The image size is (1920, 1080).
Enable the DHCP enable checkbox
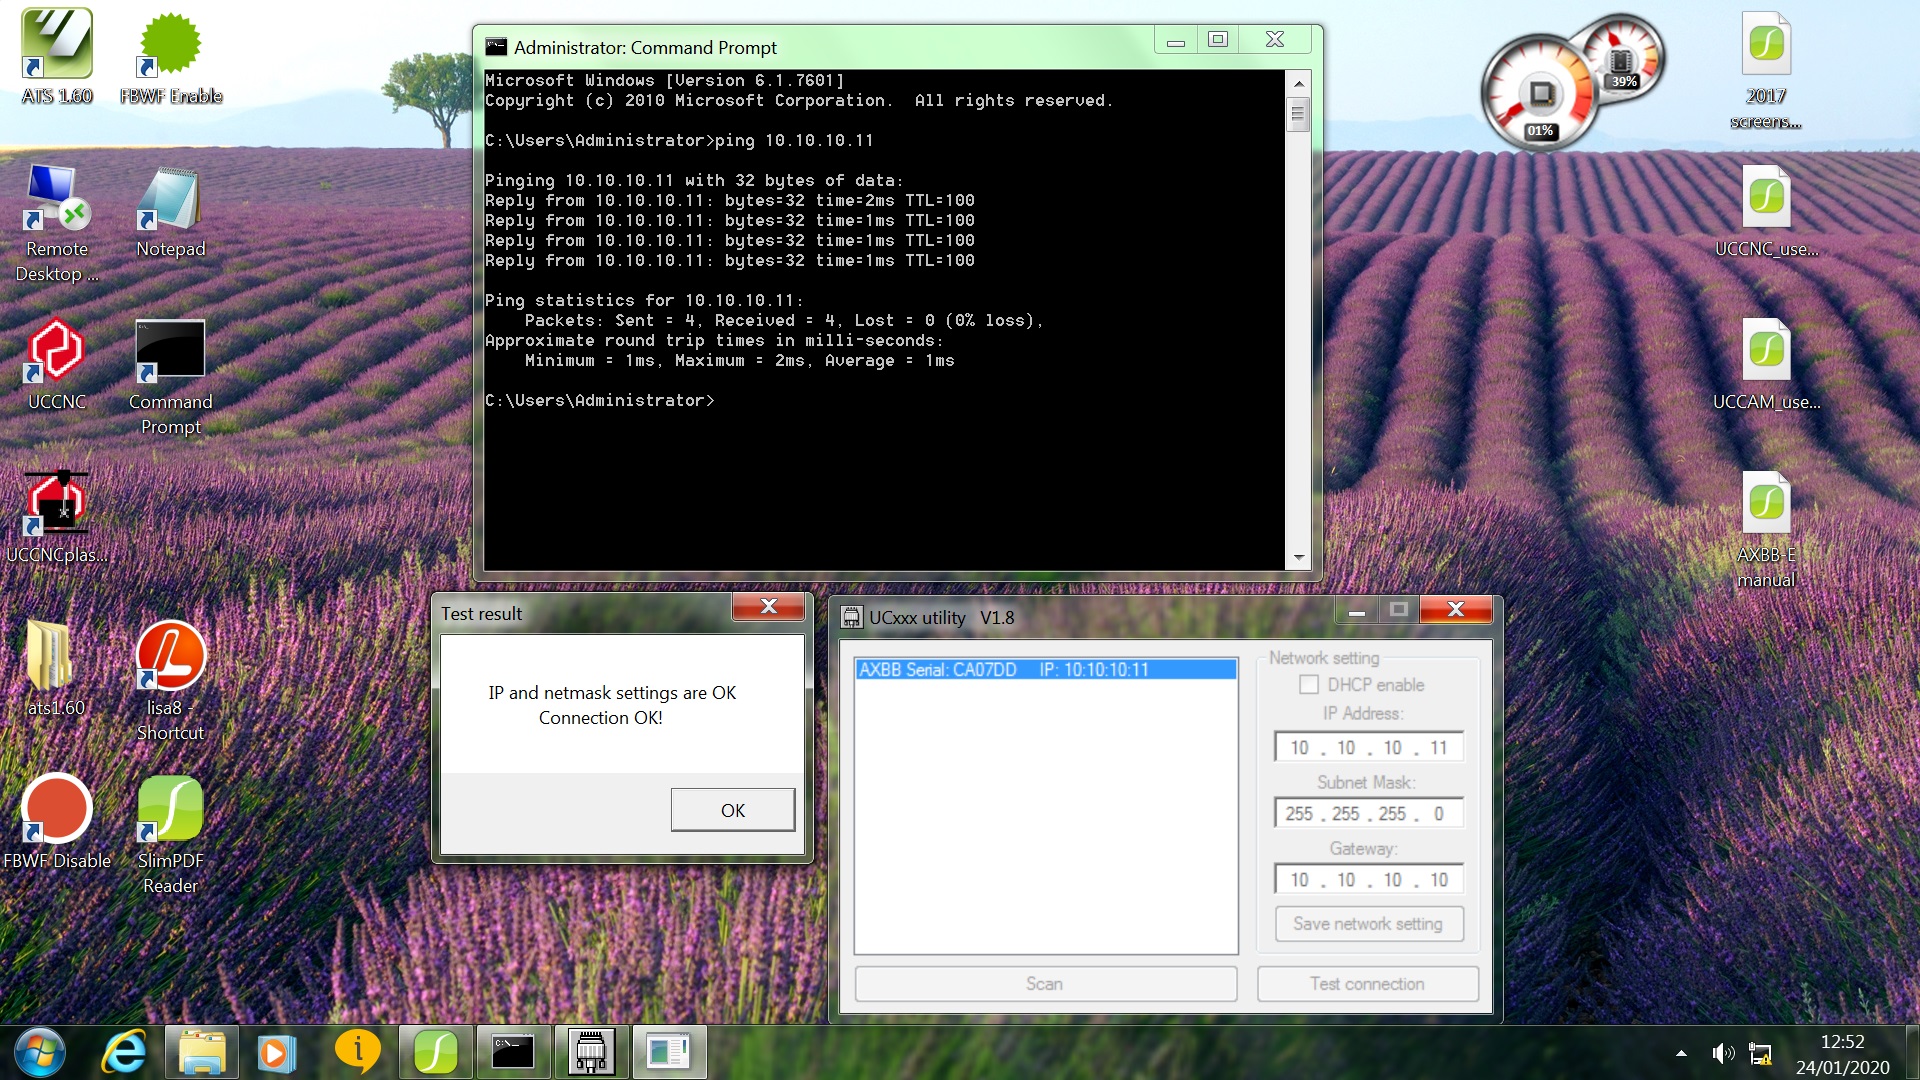coord(1308,685)
